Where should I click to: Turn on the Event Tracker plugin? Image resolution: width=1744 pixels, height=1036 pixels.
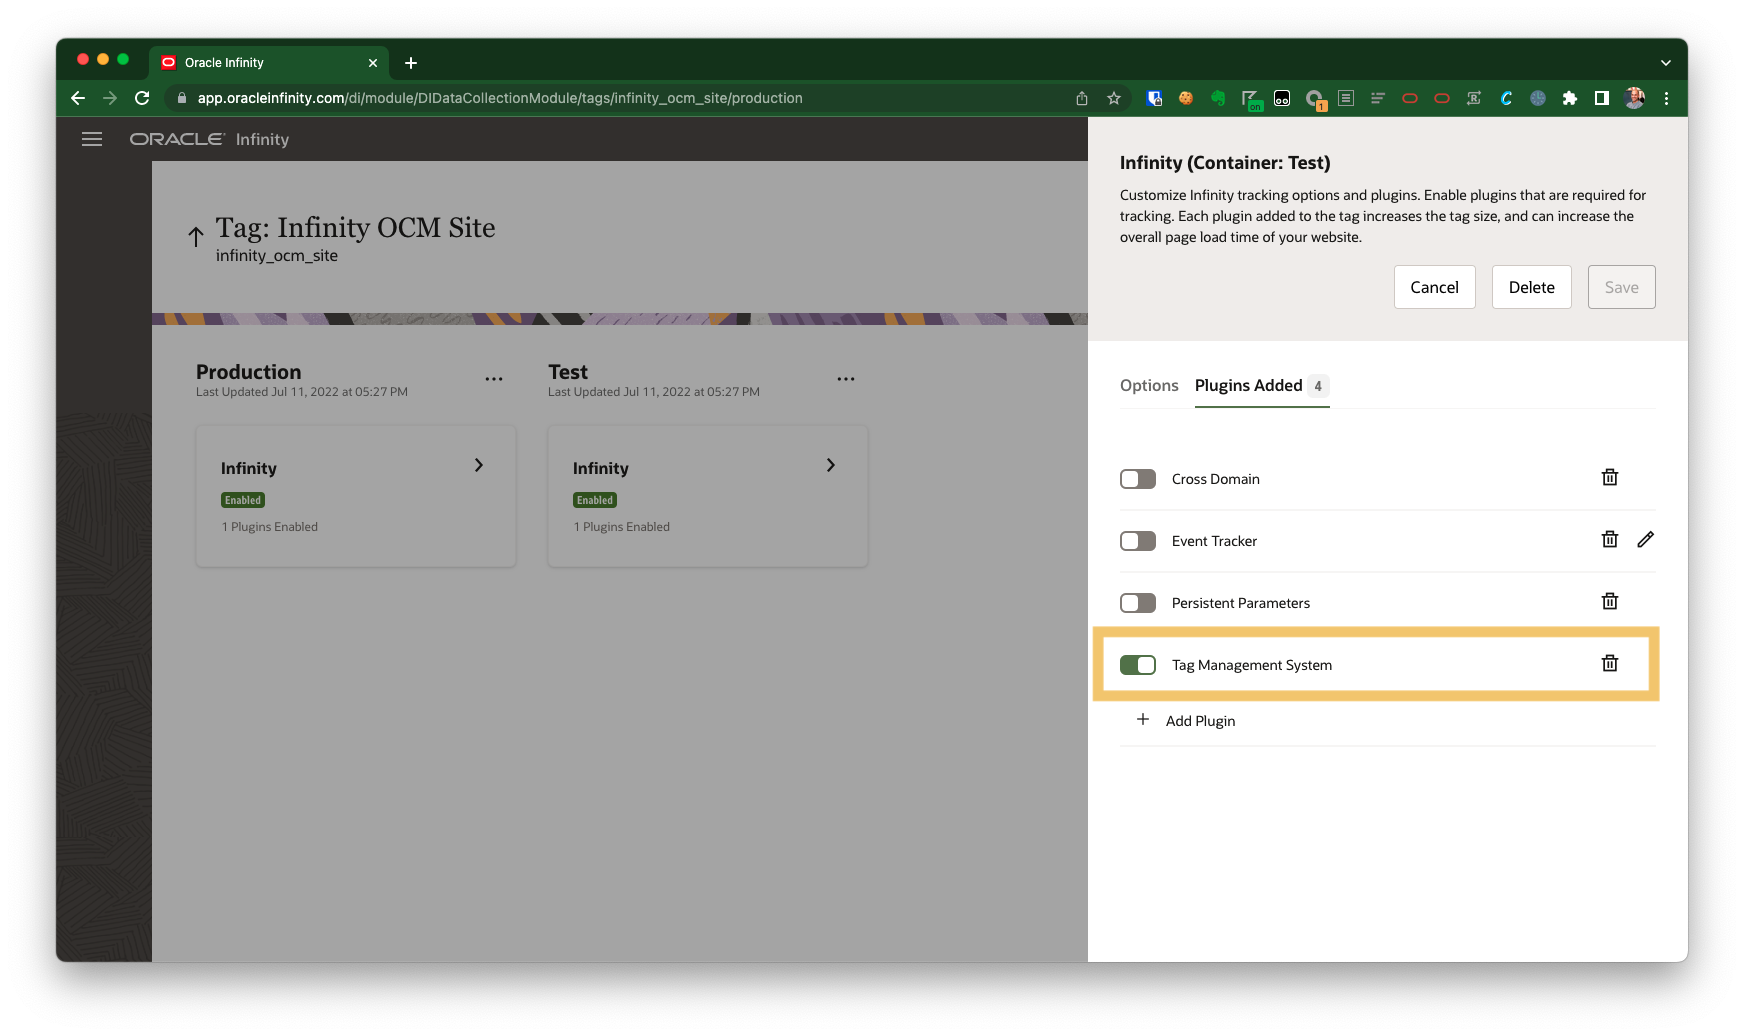point(1137,541)
